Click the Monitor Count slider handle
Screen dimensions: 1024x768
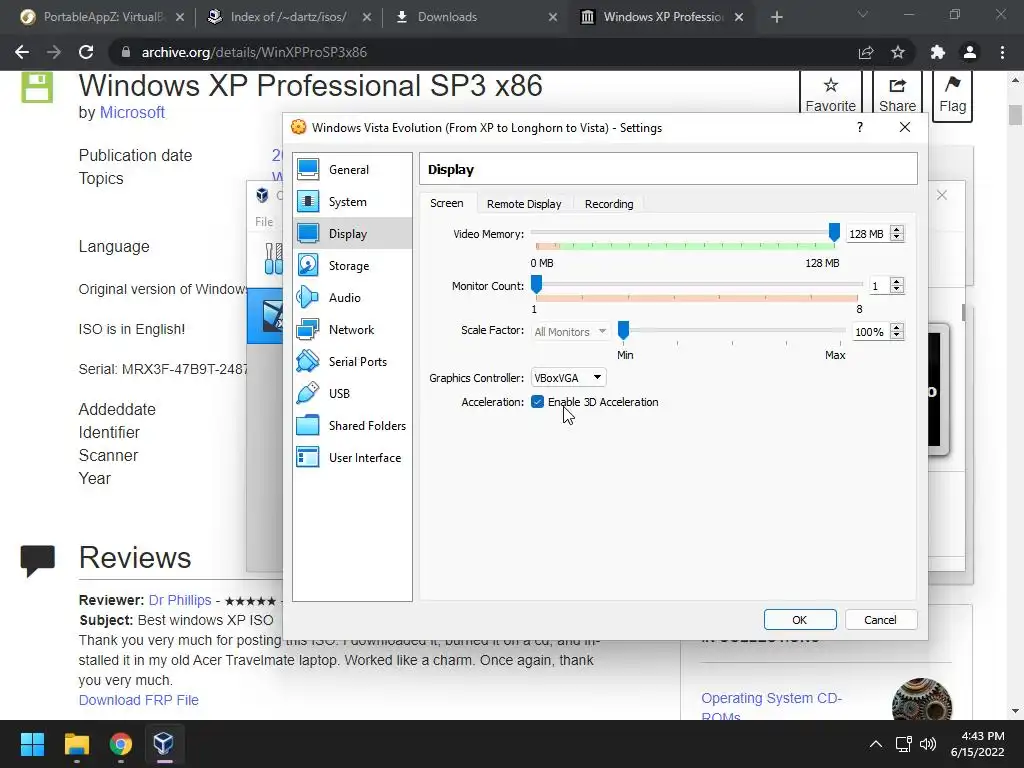tap(536, 284)
